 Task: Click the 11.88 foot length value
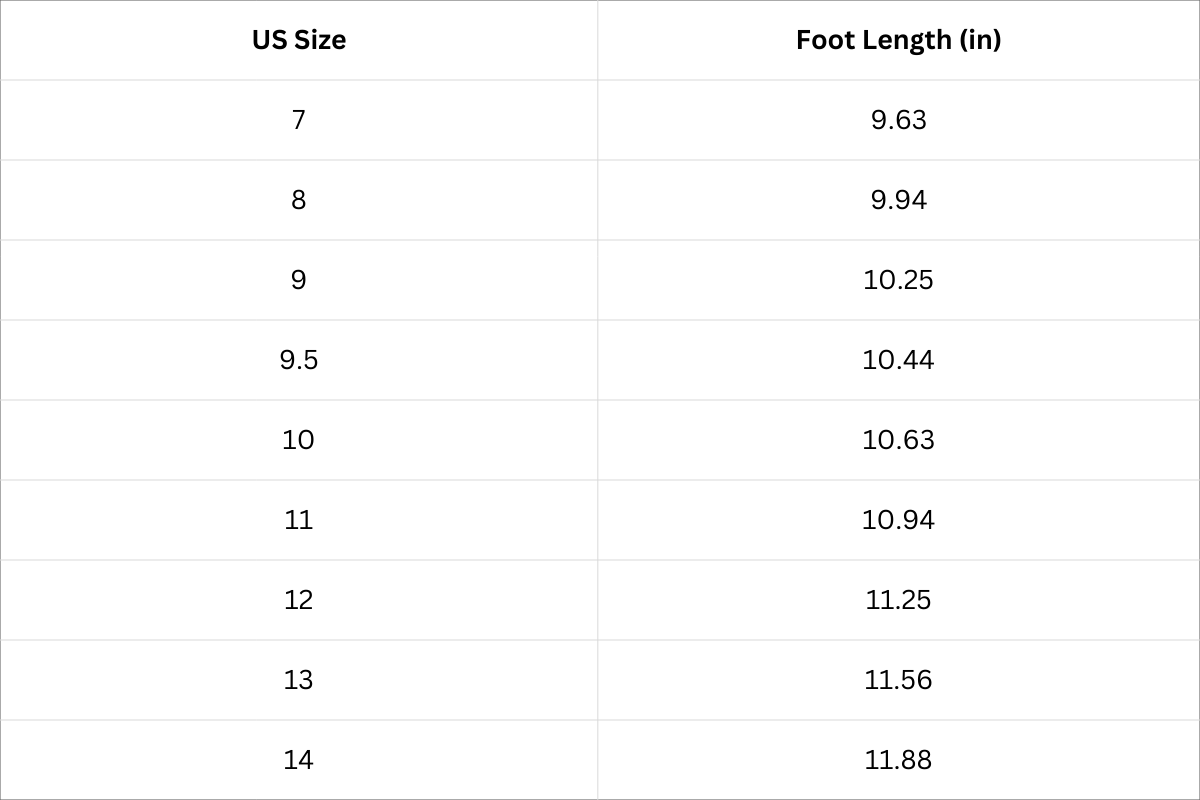898,760
